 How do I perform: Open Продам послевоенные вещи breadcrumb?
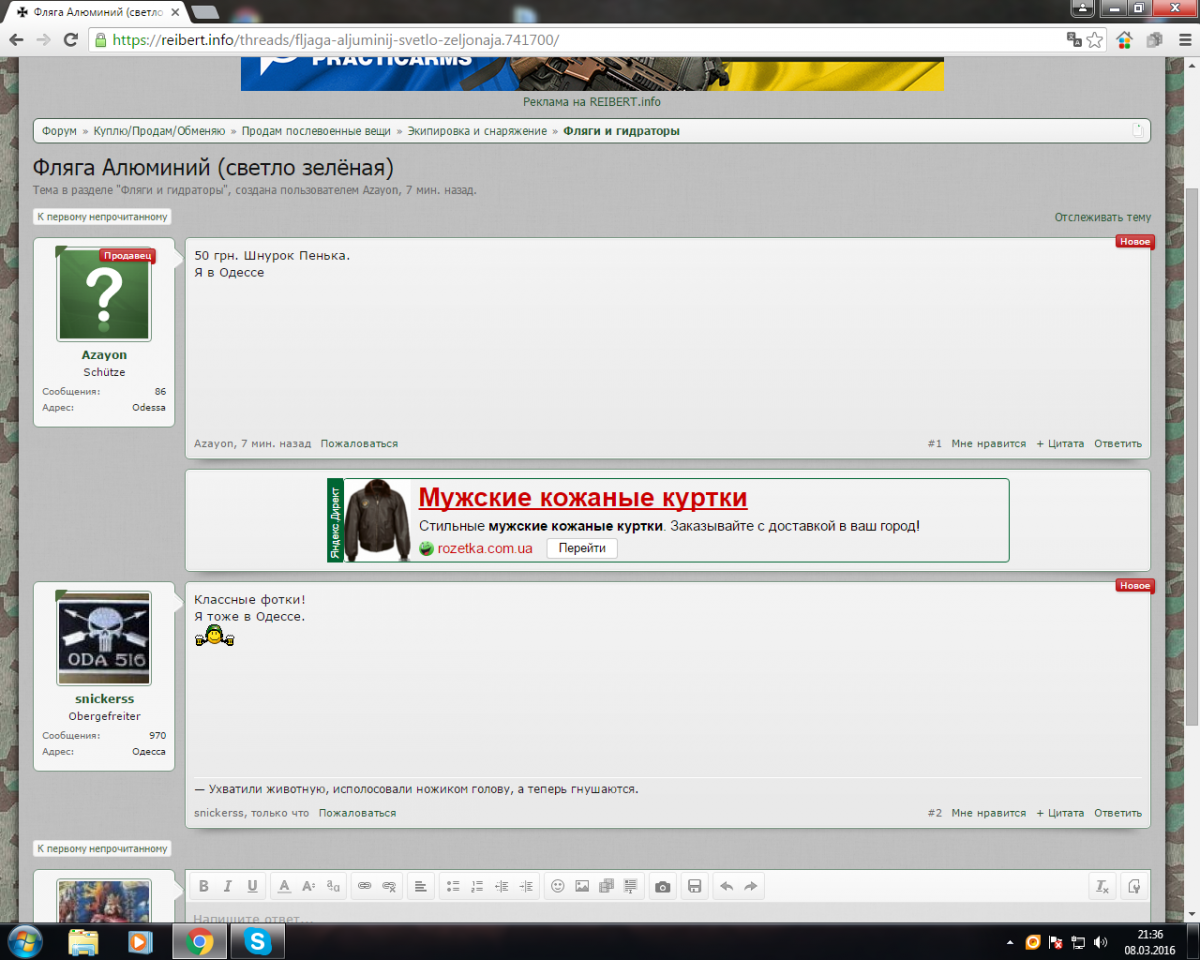point(318,131)
